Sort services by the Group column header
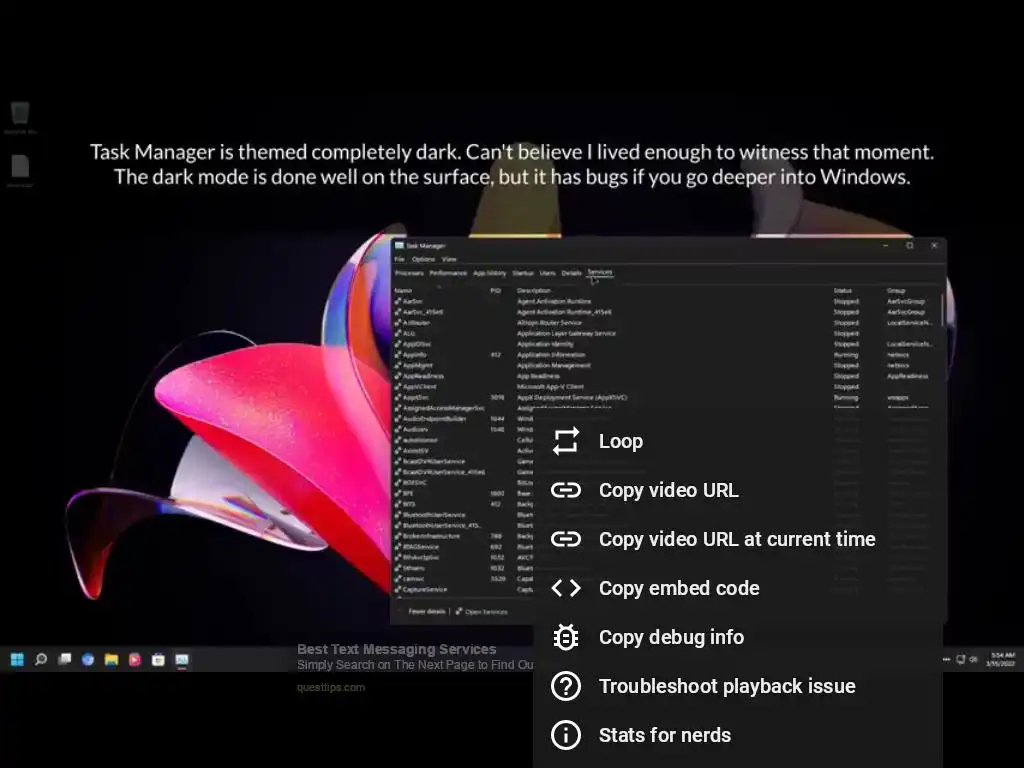The image size is (1024, 768). (x=896, y=291)
